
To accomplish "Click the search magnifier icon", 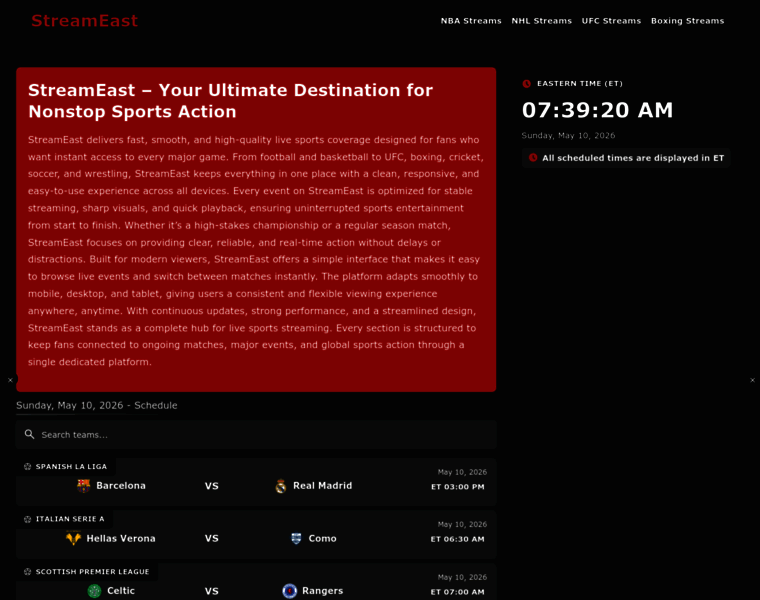I will [30, 434].
